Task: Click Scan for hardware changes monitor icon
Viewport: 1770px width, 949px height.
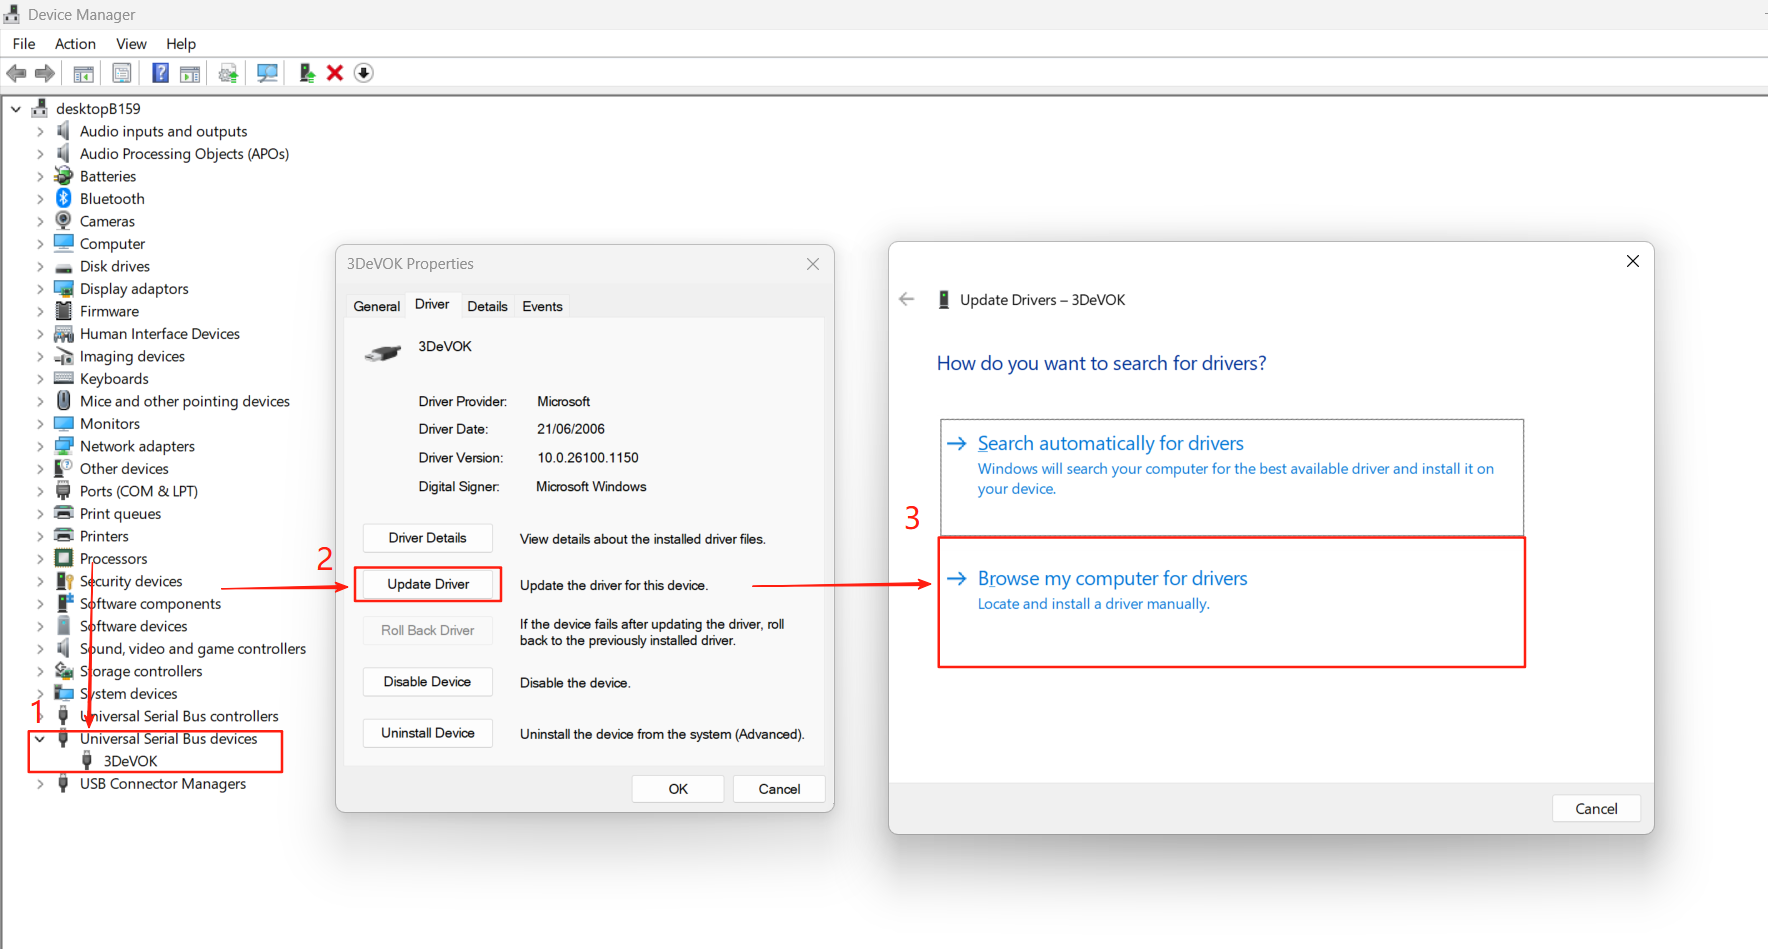Action: point(267,73)
